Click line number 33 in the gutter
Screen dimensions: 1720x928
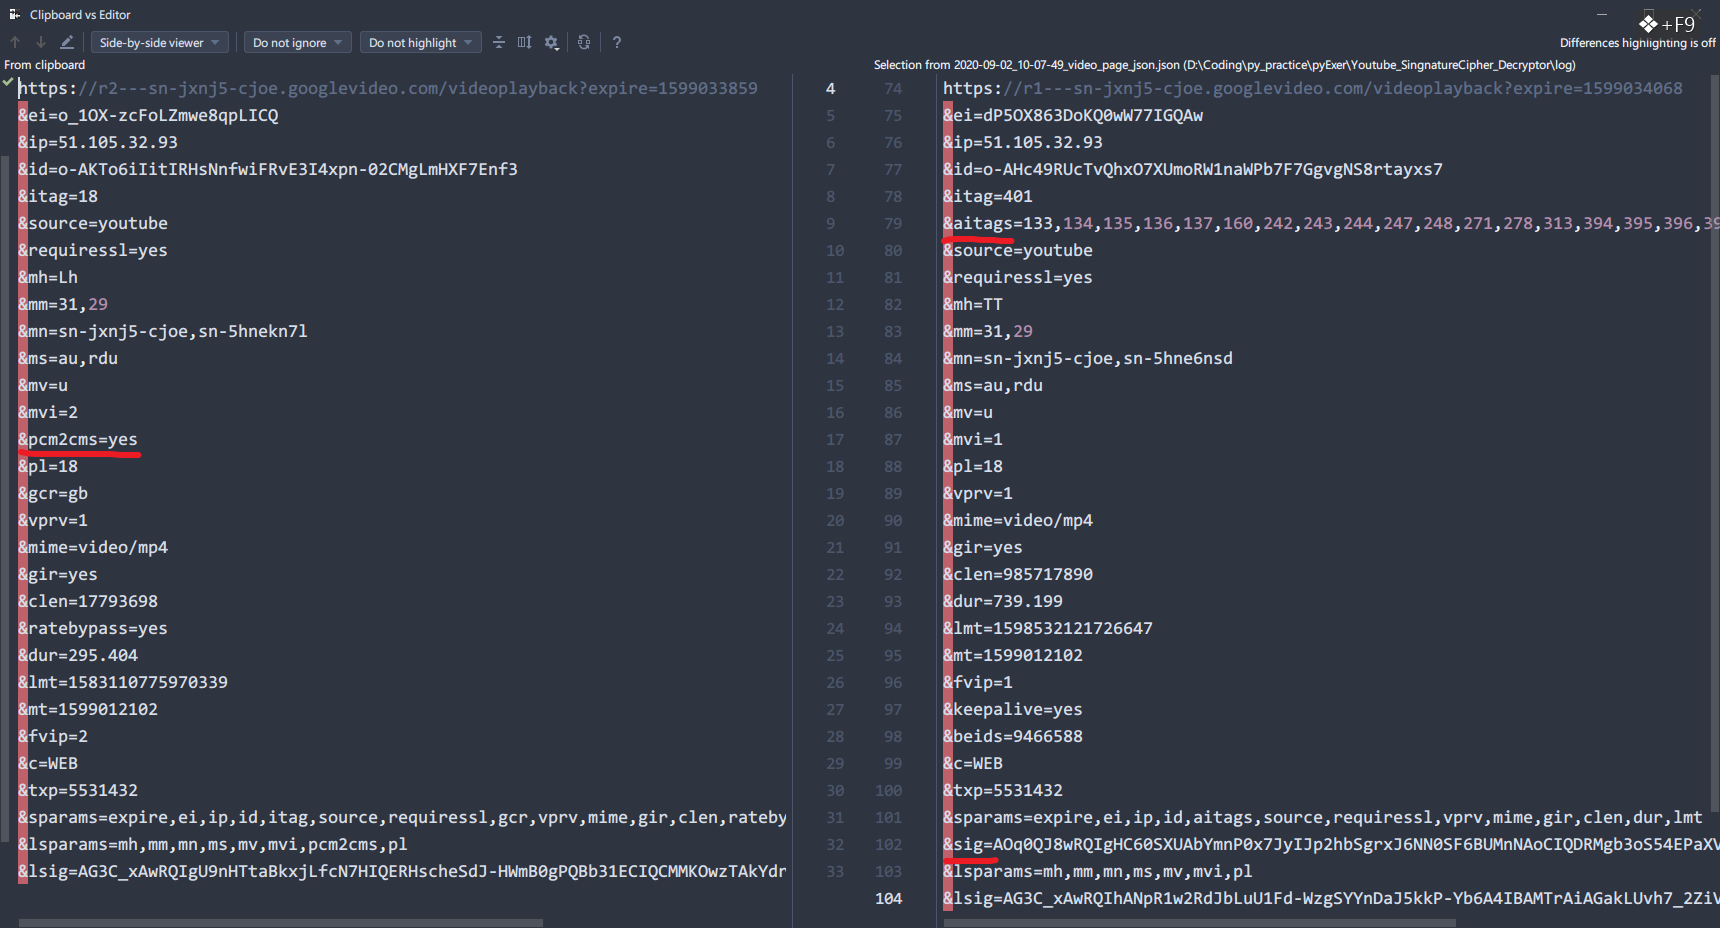click(x=835, y=871)
